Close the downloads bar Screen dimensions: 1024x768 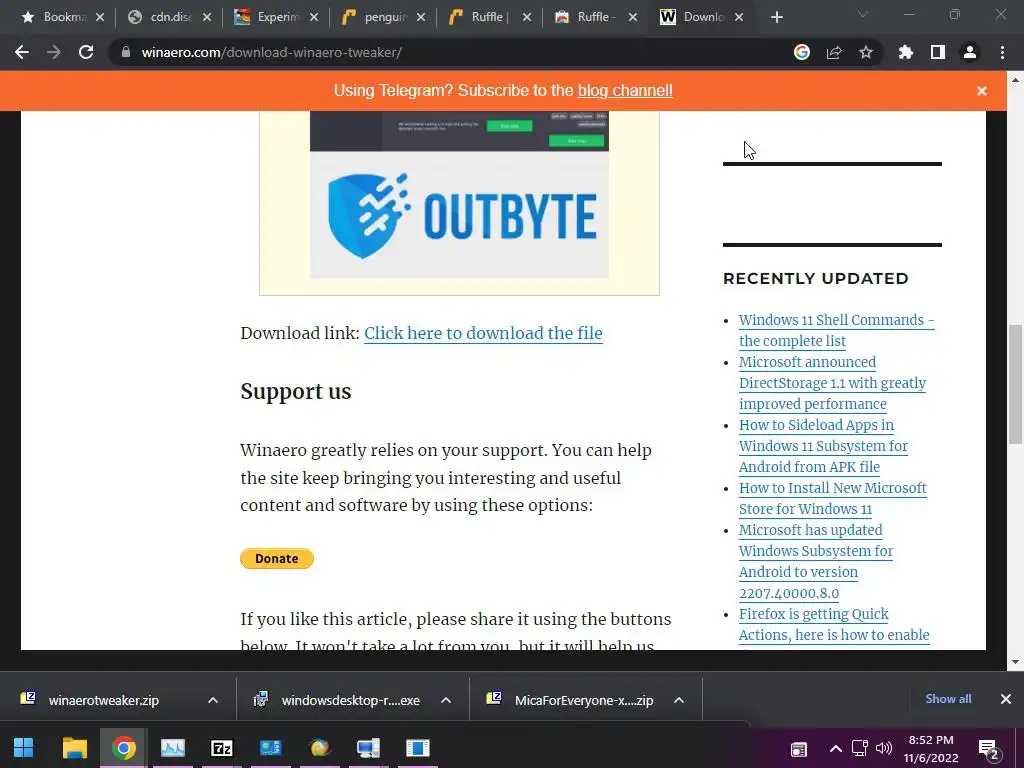1006,699
